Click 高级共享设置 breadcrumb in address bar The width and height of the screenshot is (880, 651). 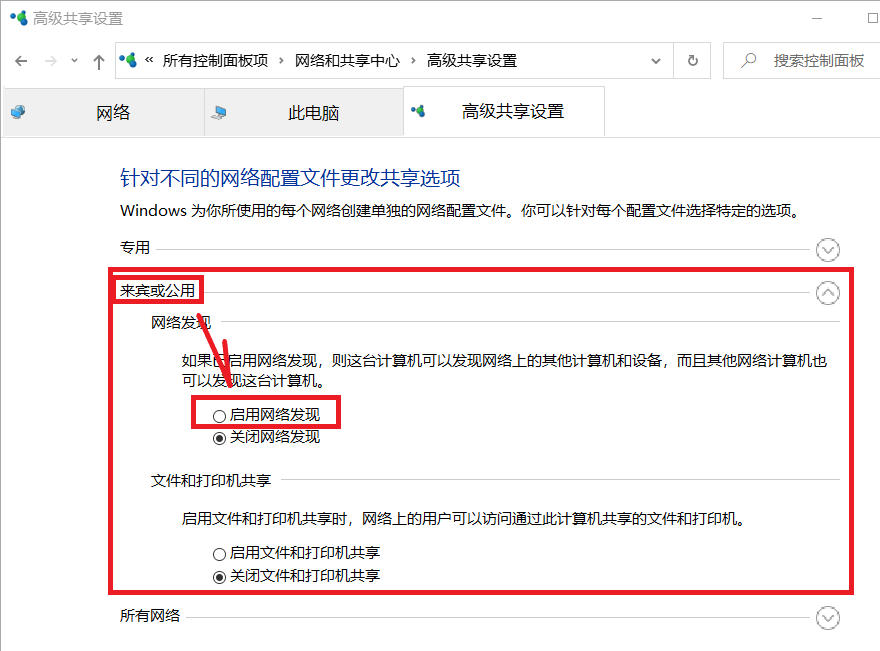[x=471, y=60]
